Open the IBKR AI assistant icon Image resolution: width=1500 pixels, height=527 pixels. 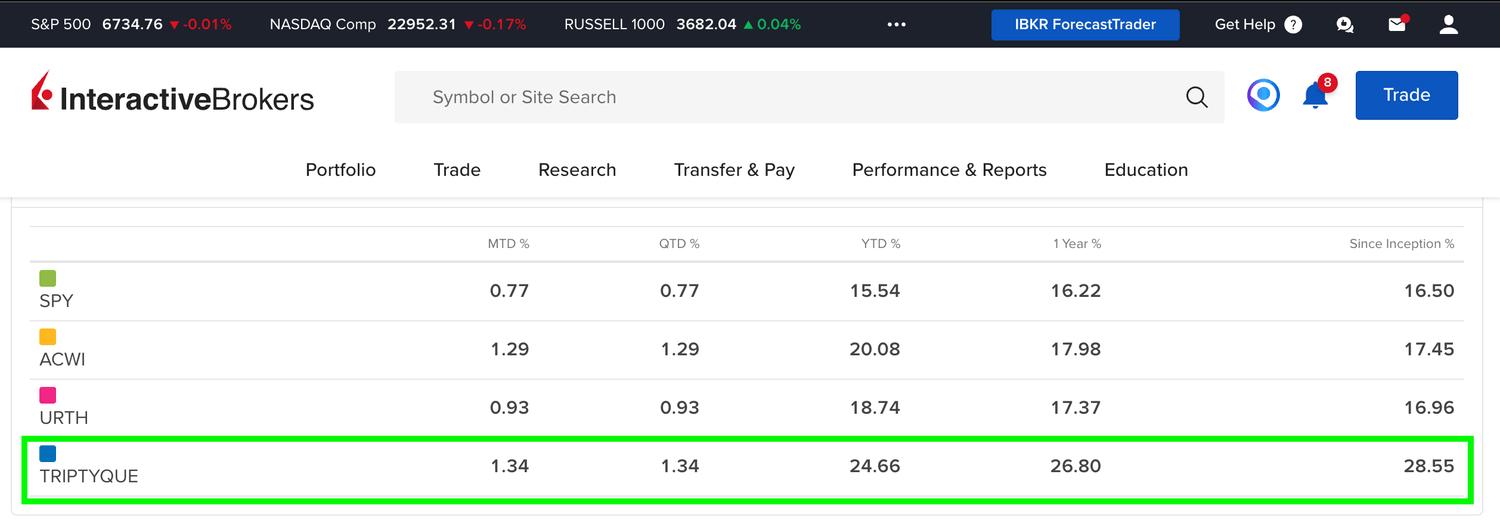[1263, 96]
